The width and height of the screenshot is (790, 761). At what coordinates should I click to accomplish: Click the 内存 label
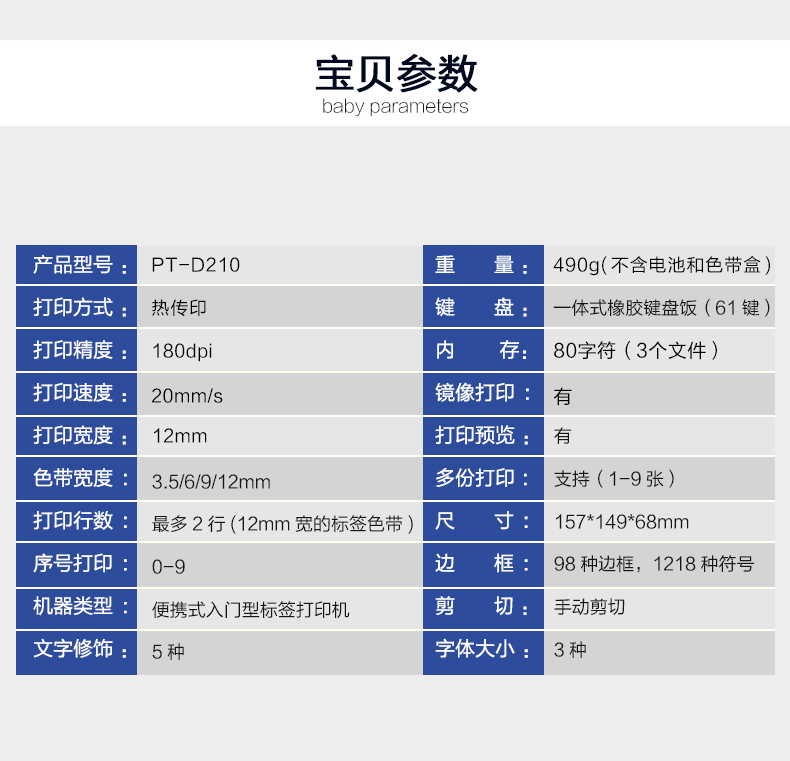(x=483, y=350)
